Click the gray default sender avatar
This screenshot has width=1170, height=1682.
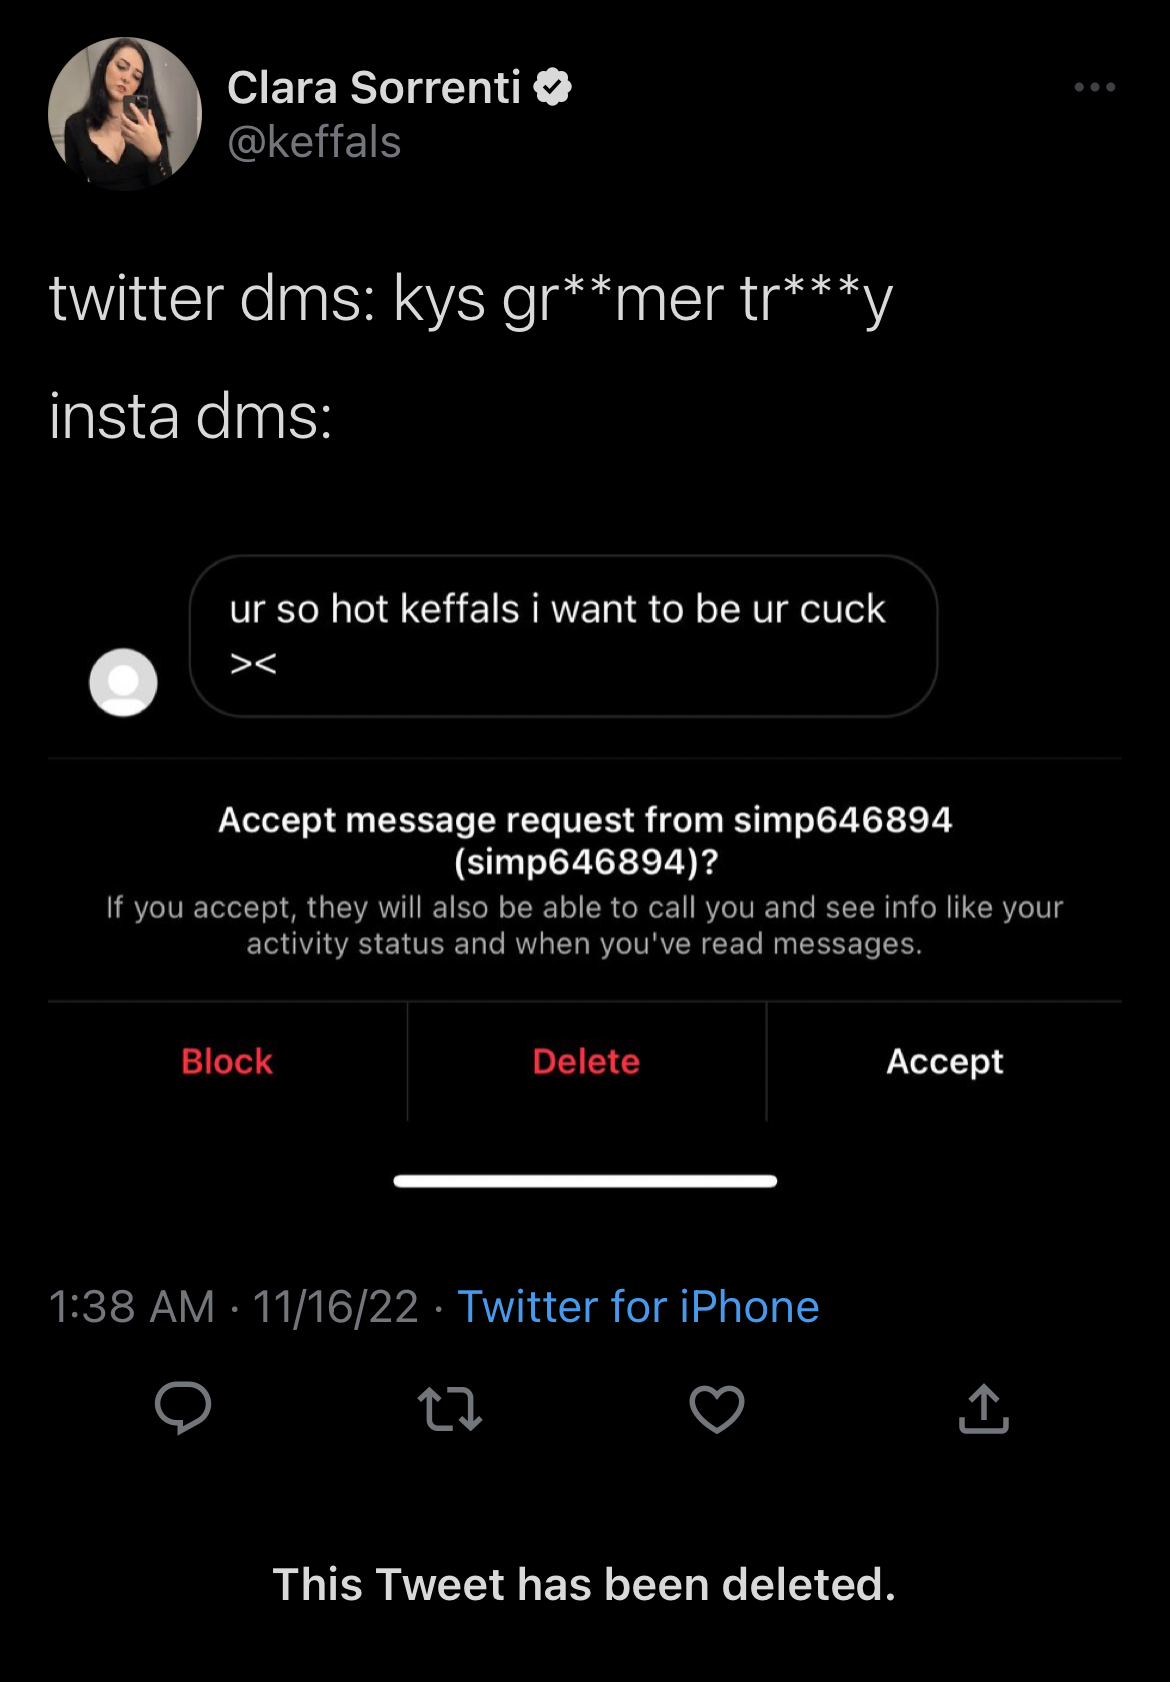(123, 682)
